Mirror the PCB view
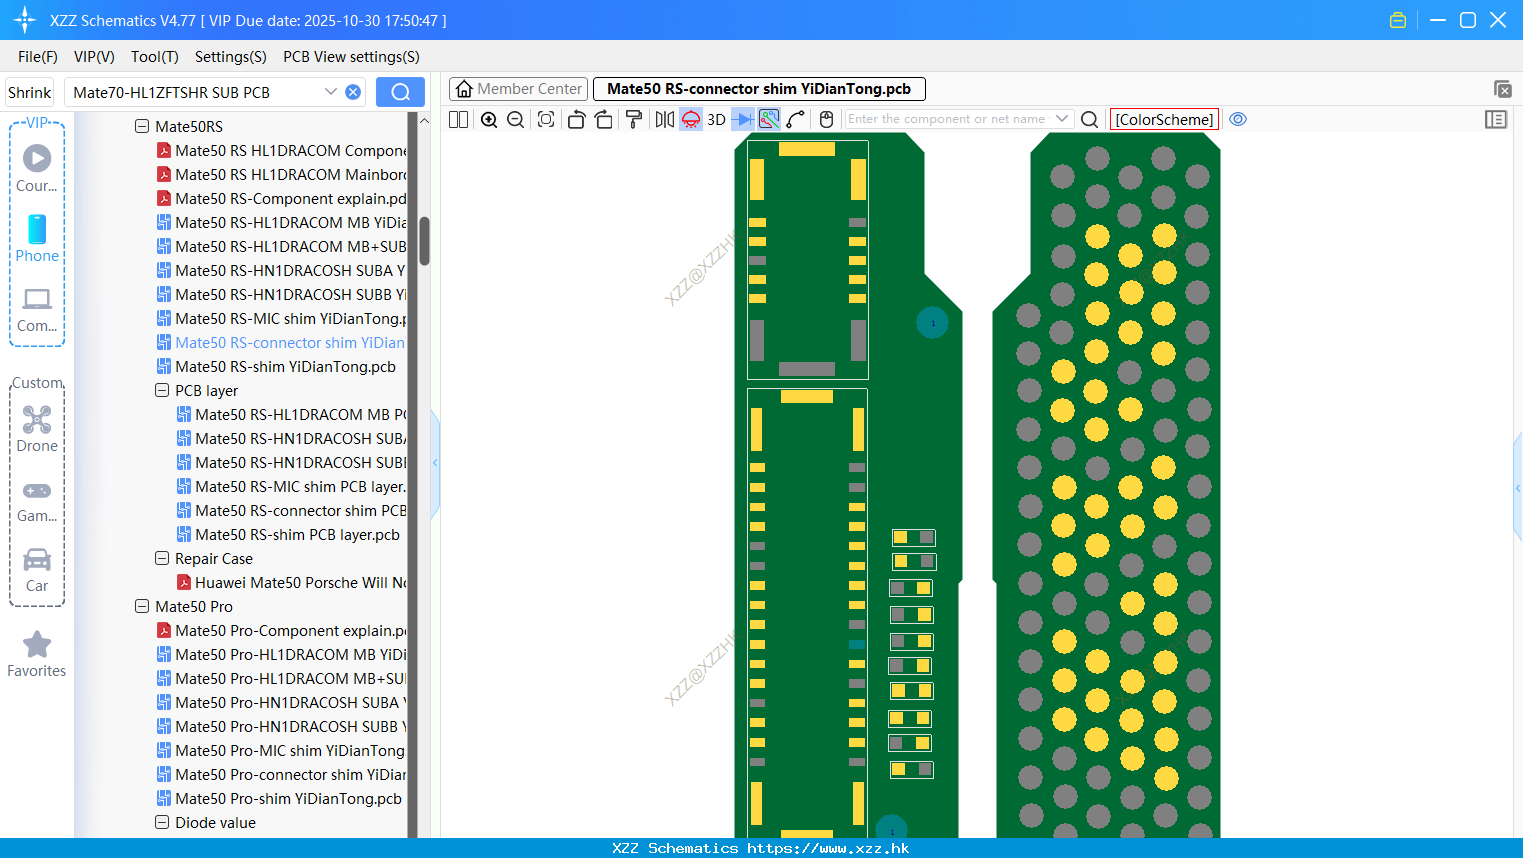The width and height of the screenshot is (1523, 858). tap(664, 119)
